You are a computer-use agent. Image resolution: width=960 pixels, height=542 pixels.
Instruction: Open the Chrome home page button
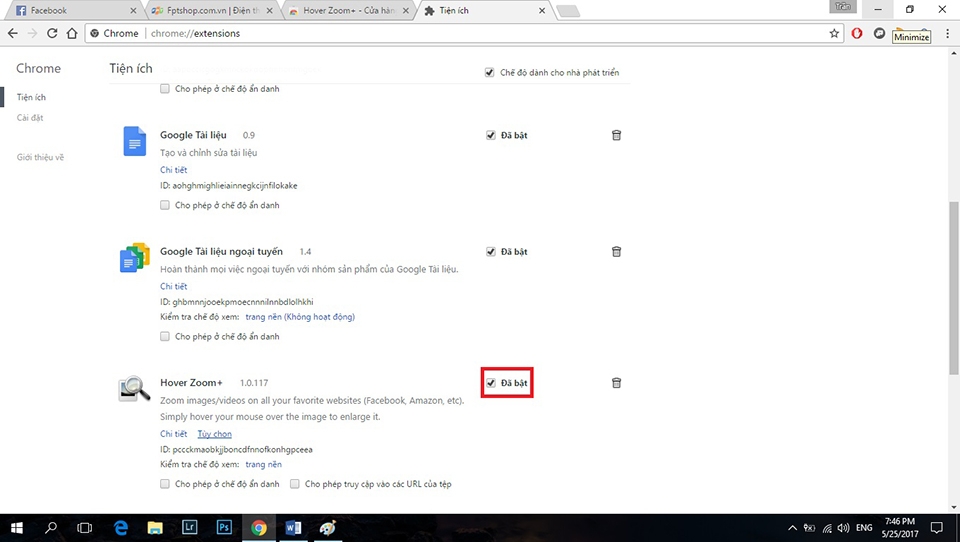click(x=72, y=33)
